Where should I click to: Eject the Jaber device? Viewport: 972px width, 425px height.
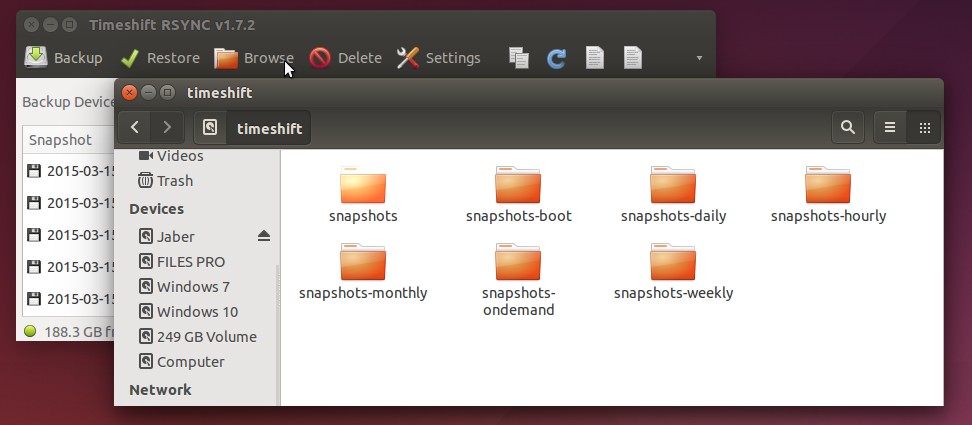pyautogui.click(x=264, y=236)
